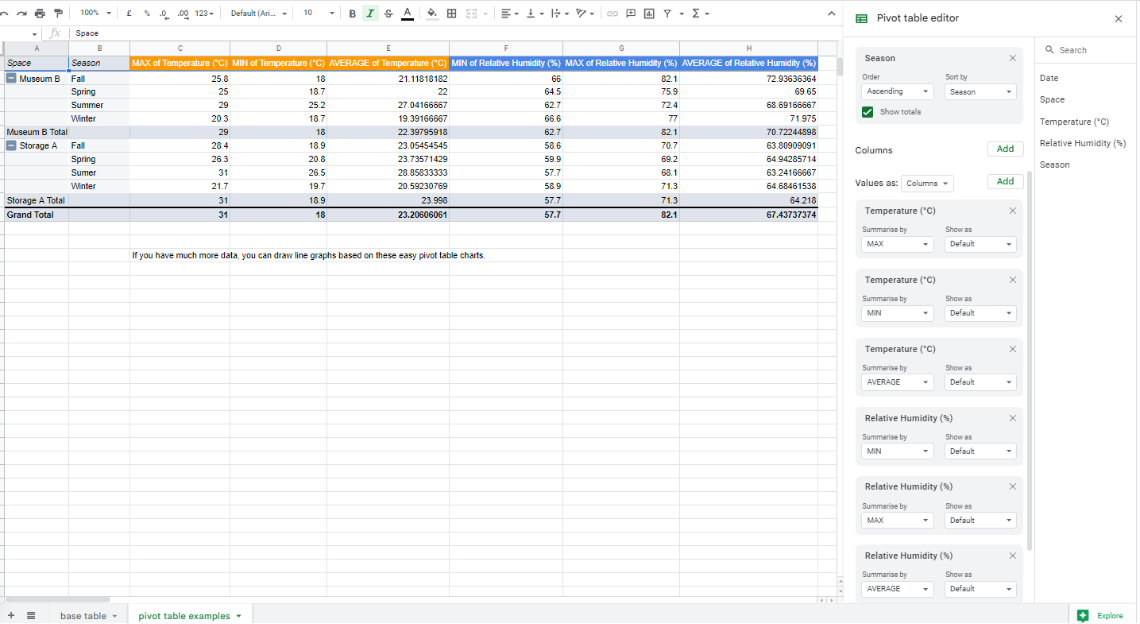Toggle the Show totals checkbox for Season
This screenshot has height=624, width=1140.
865,113
